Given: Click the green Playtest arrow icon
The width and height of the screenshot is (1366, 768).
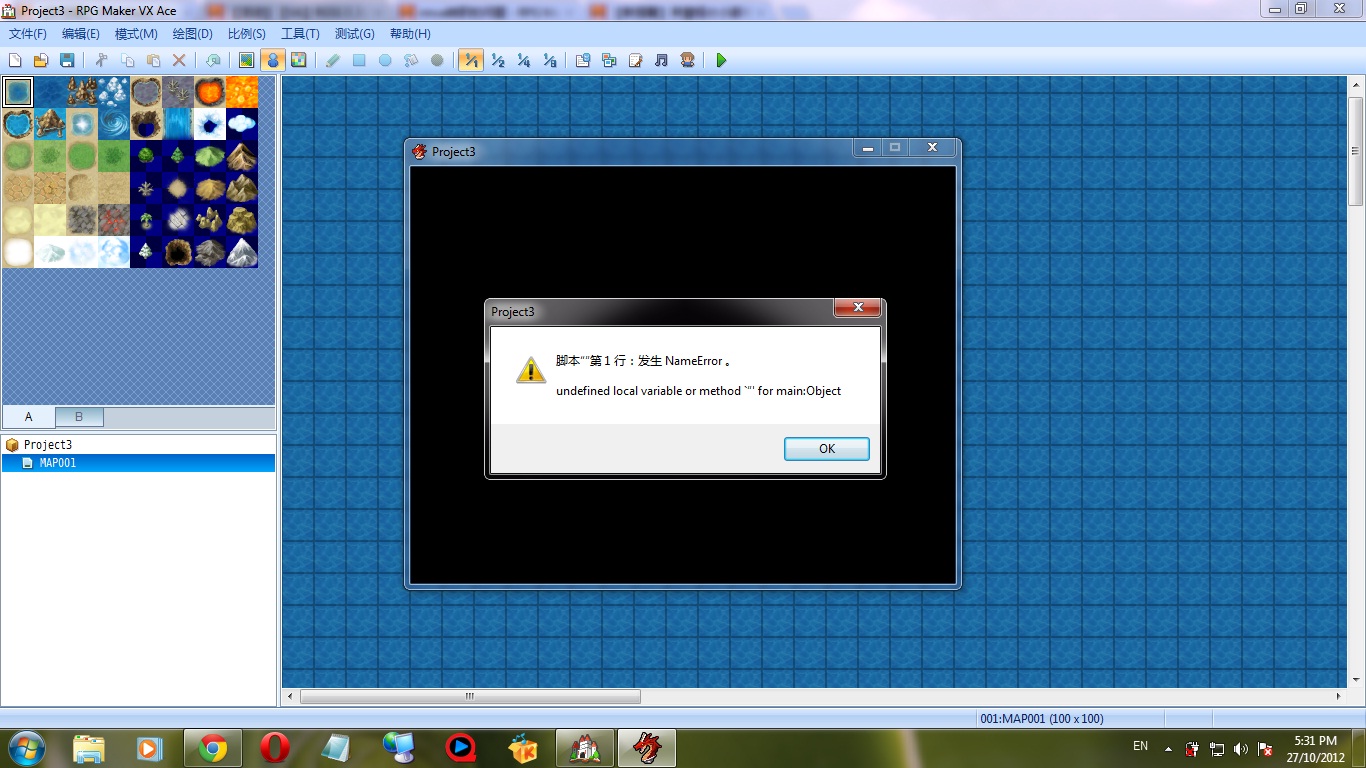Looking at the screenshot, I should click(x=721, y=60).
